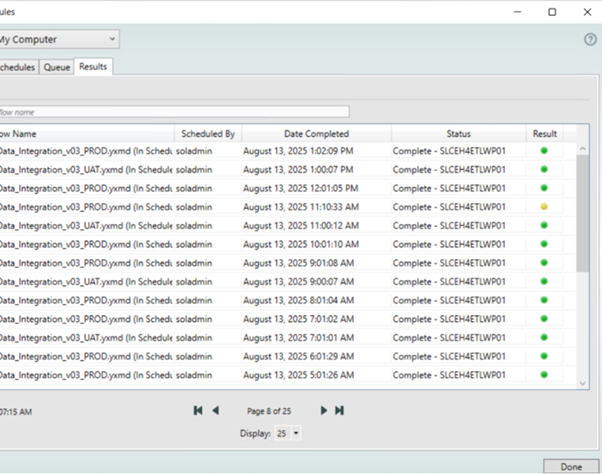The width and height of the screenshot is (602, 474).
Task: Select the row completed 11:00:12 AM
Action: 288,226
